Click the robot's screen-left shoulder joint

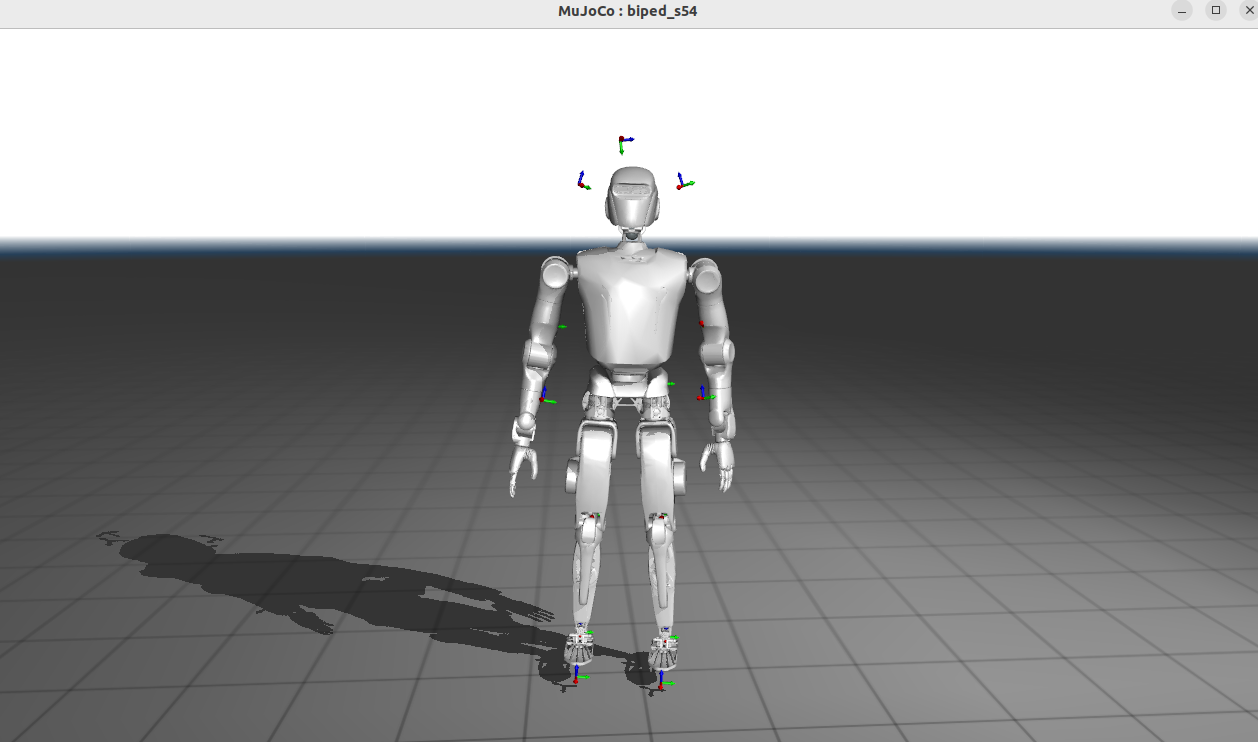[x=554, y=273]
